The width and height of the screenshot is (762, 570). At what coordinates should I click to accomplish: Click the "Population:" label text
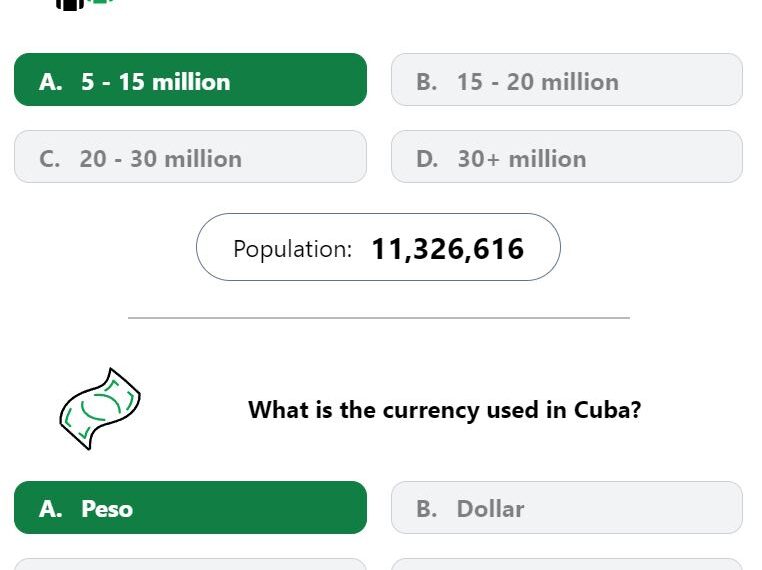point(293,249)
